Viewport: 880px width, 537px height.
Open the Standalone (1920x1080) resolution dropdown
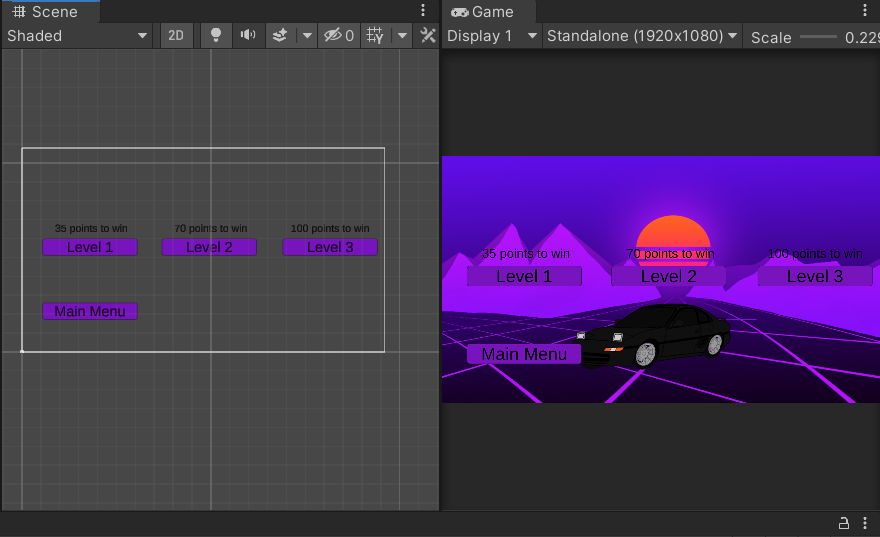(642, 36)
